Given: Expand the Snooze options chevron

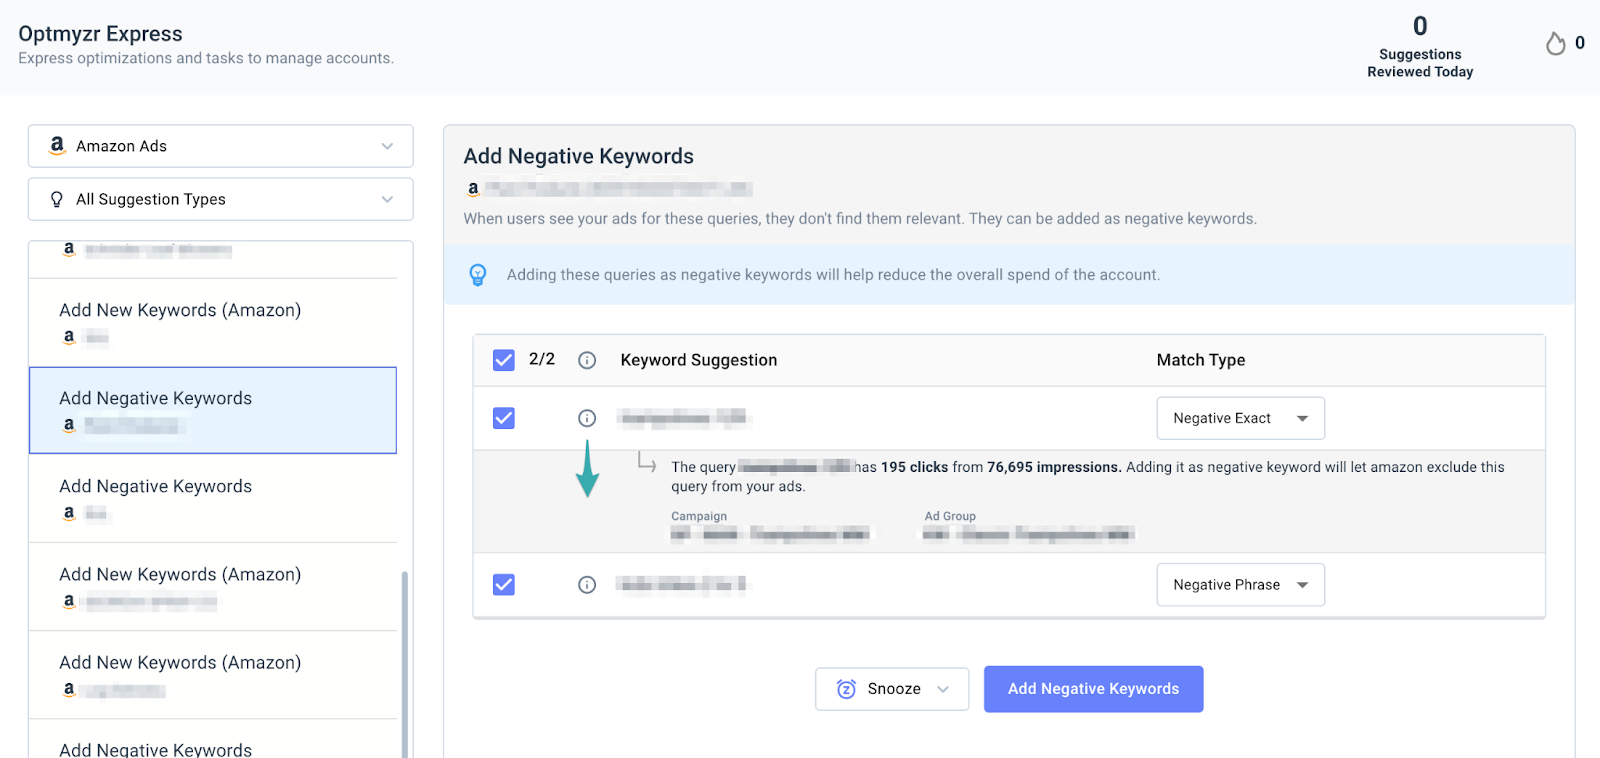Looking at the screenshot, I should [943, 689].
